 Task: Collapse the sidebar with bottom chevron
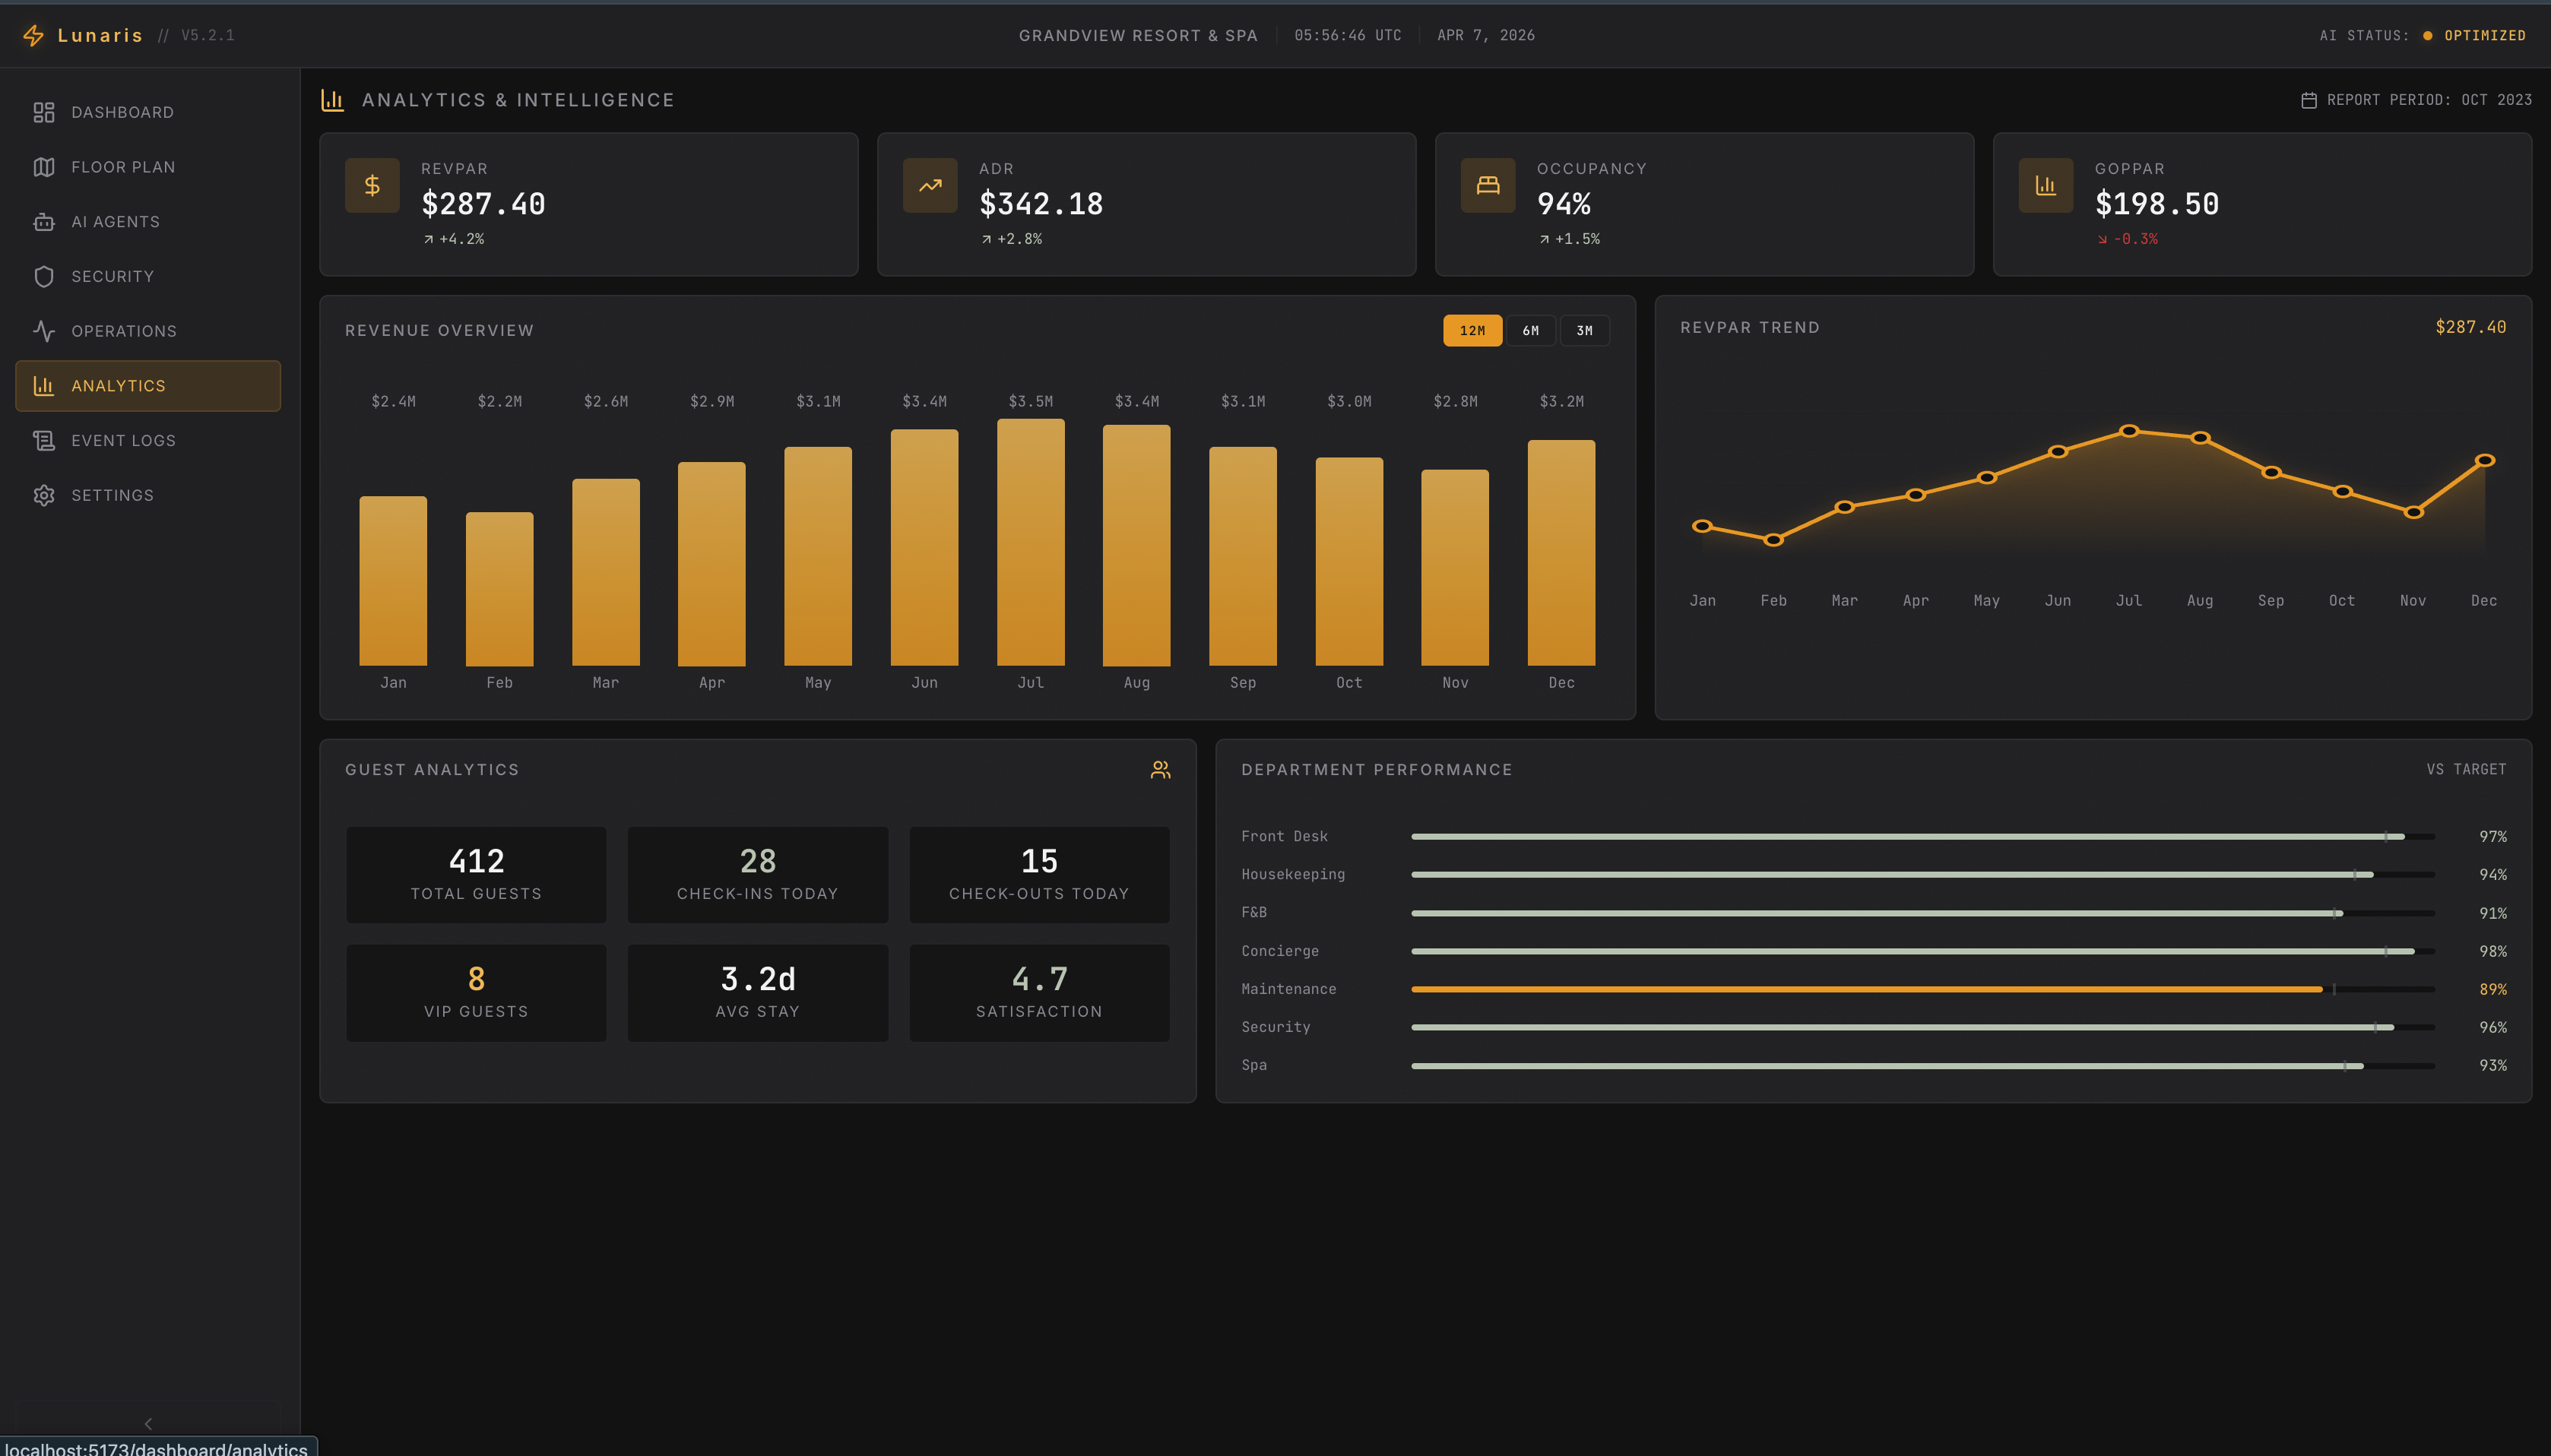(148, 1423)
